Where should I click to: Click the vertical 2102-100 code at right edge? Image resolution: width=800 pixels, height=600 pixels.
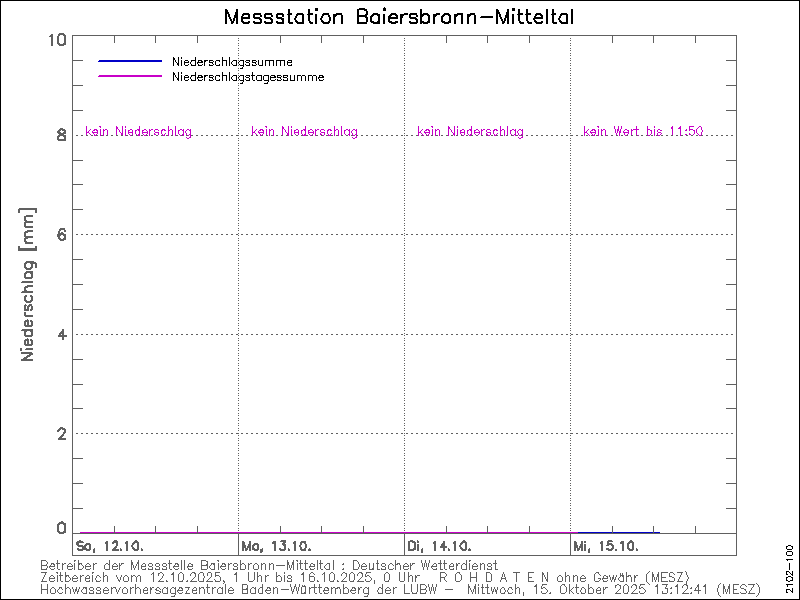click(789, 565)
